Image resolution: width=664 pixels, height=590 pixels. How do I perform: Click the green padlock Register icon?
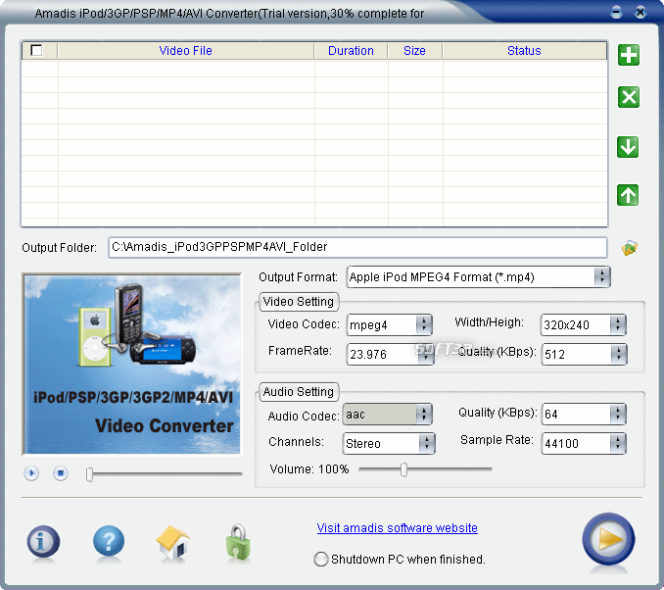pyautogui.click(x=238, y=542)
